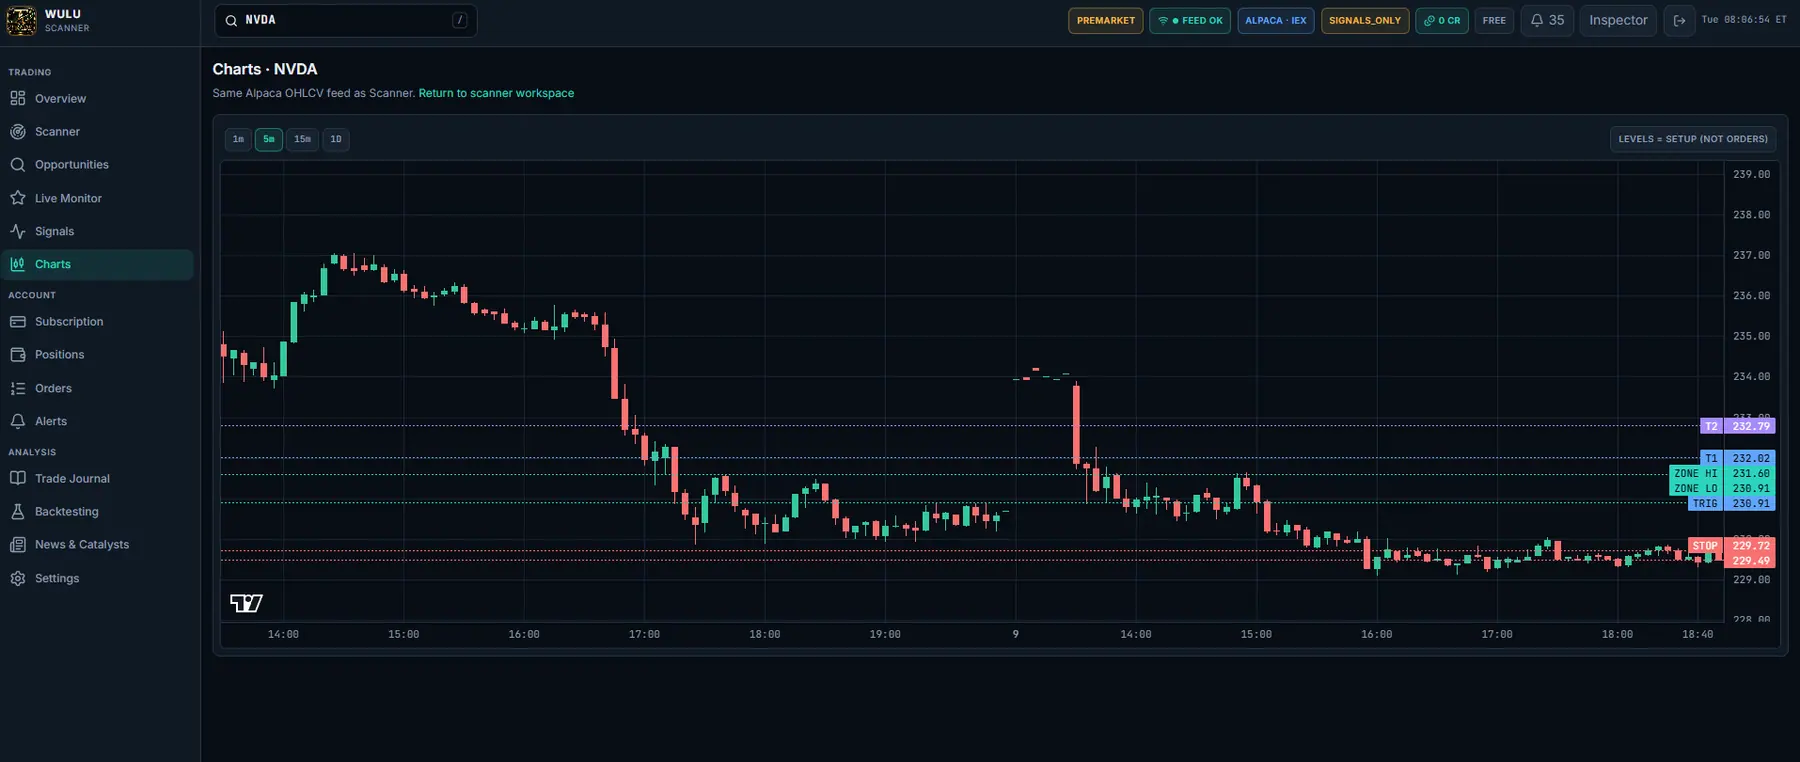
Task: Click the logout arrow icon
Action: (1679, 20)
